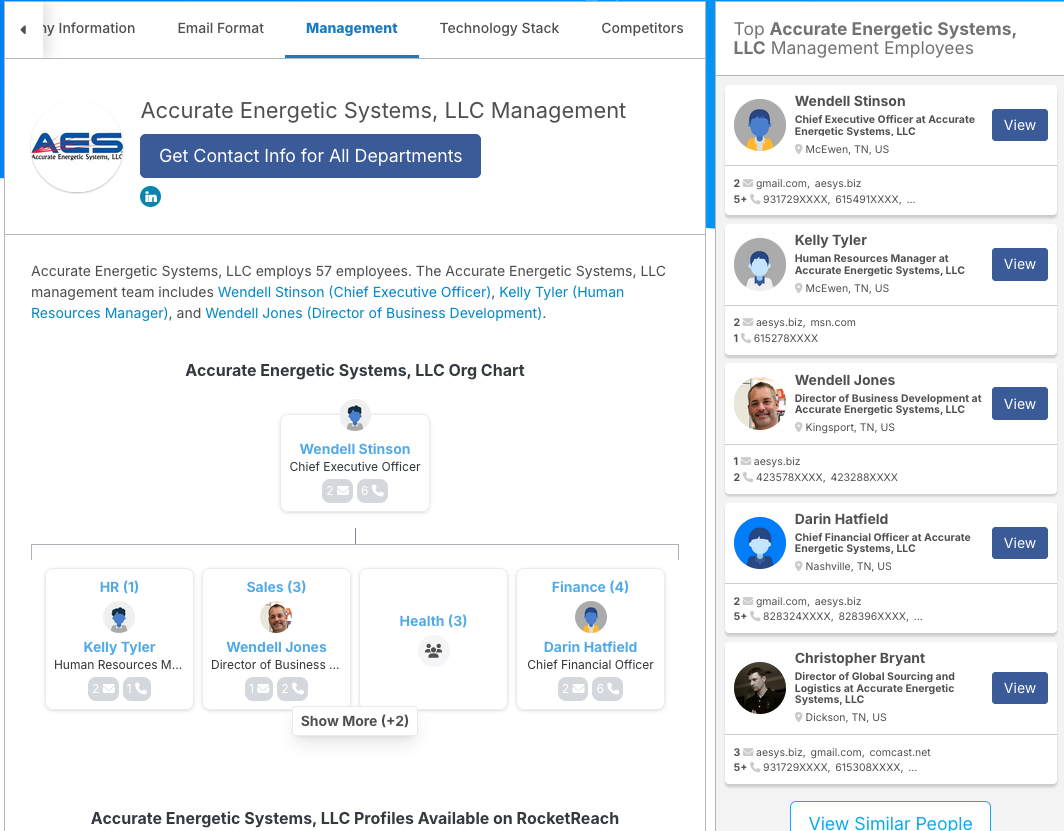This screenshot has width=1064, height=831.
Task: Click Wendell Jones photo in Sales card
Action: pos(276,617)
